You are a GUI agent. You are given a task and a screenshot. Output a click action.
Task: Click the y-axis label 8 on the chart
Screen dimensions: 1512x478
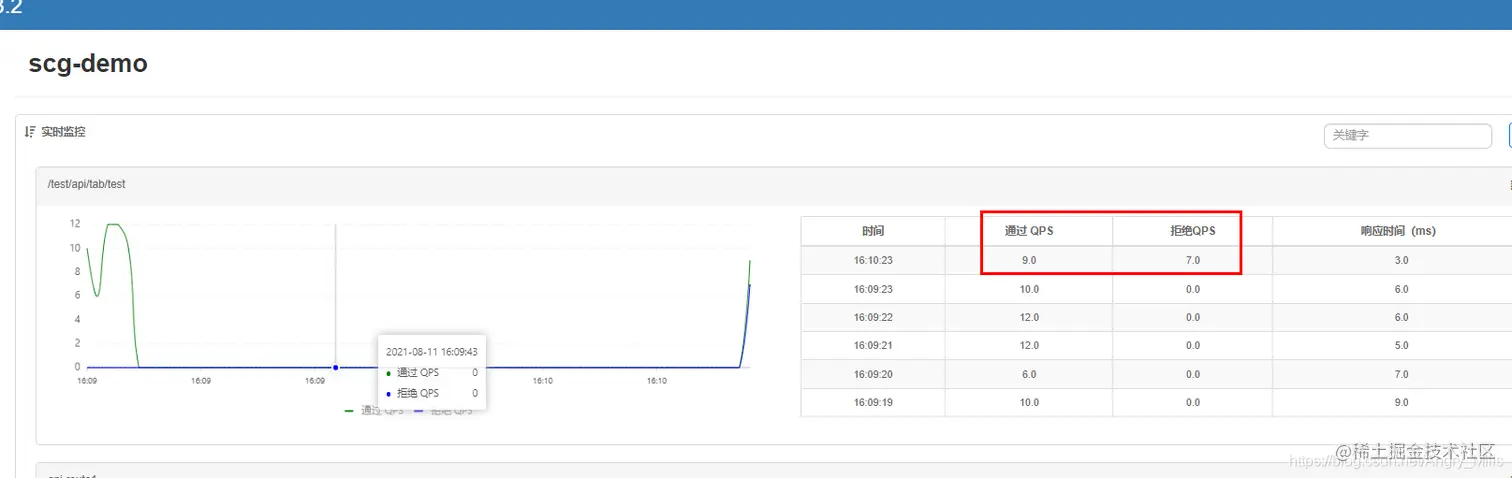(77, 272)
